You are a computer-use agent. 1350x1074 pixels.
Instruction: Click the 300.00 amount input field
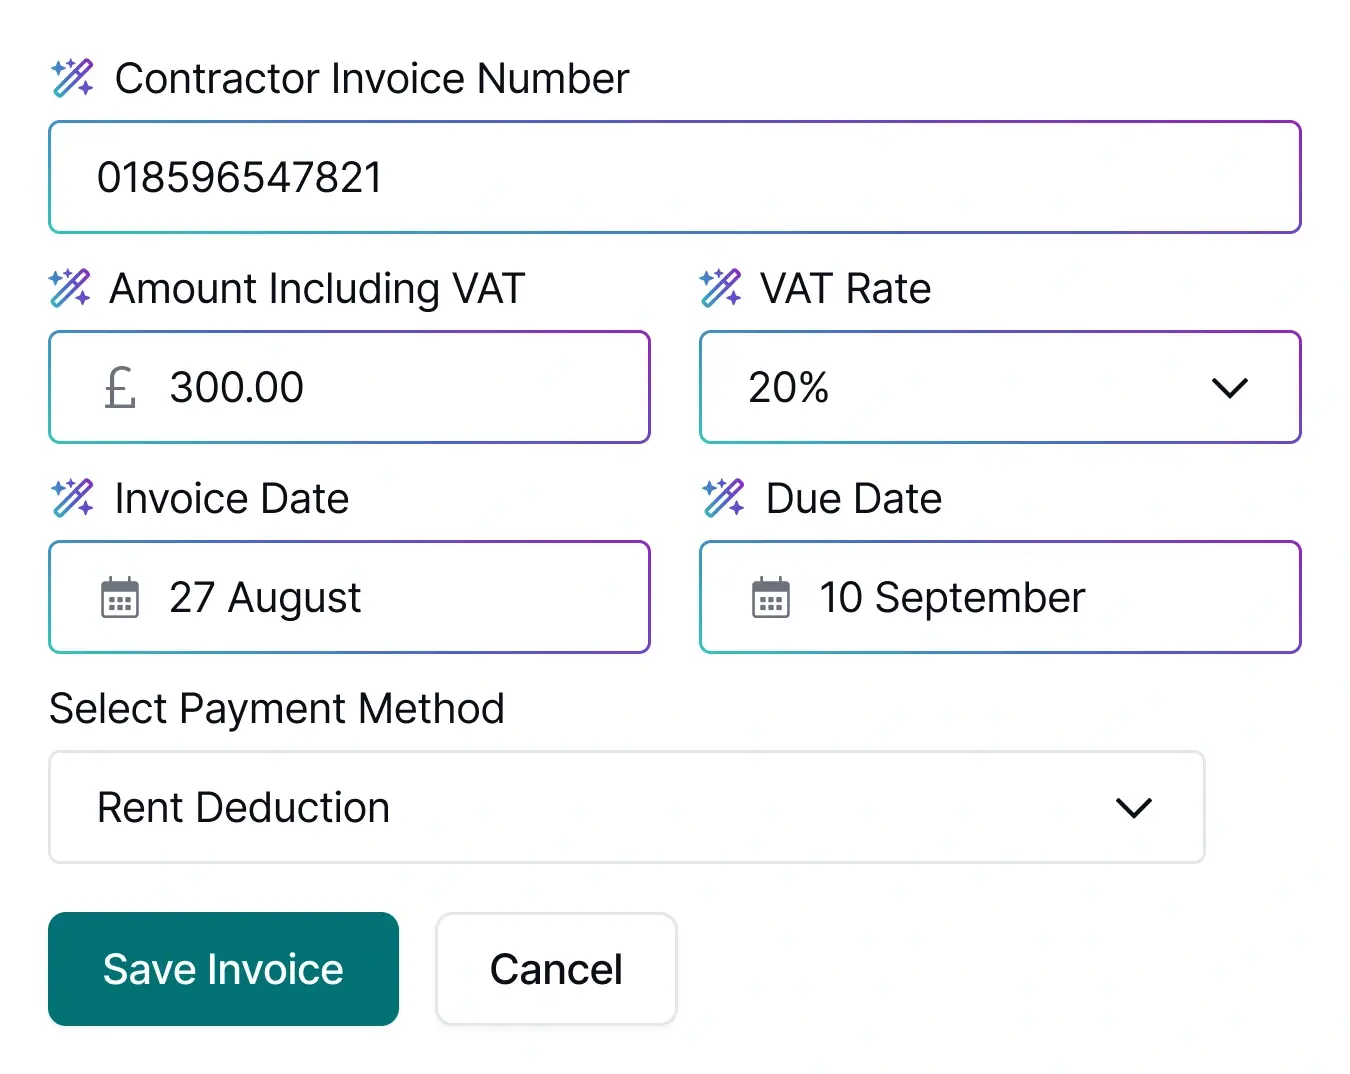[x=349, y=388]
